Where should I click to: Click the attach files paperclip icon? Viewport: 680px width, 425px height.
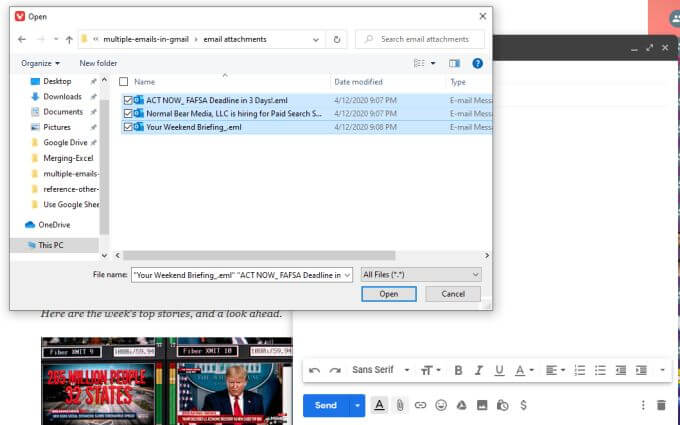tap(400, 405)
